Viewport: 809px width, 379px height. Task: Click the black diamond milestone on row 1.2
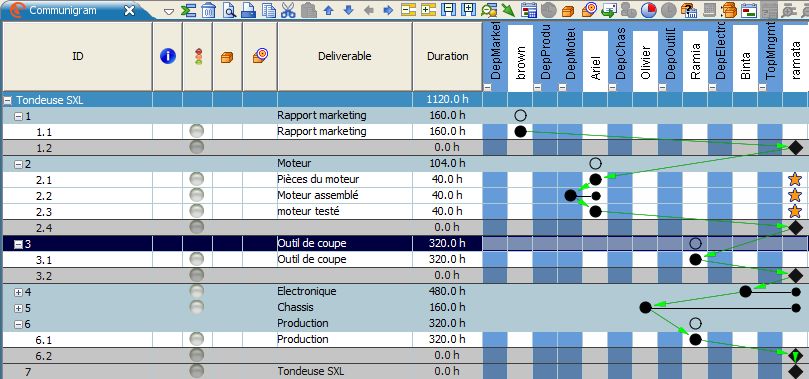[795, 147]
